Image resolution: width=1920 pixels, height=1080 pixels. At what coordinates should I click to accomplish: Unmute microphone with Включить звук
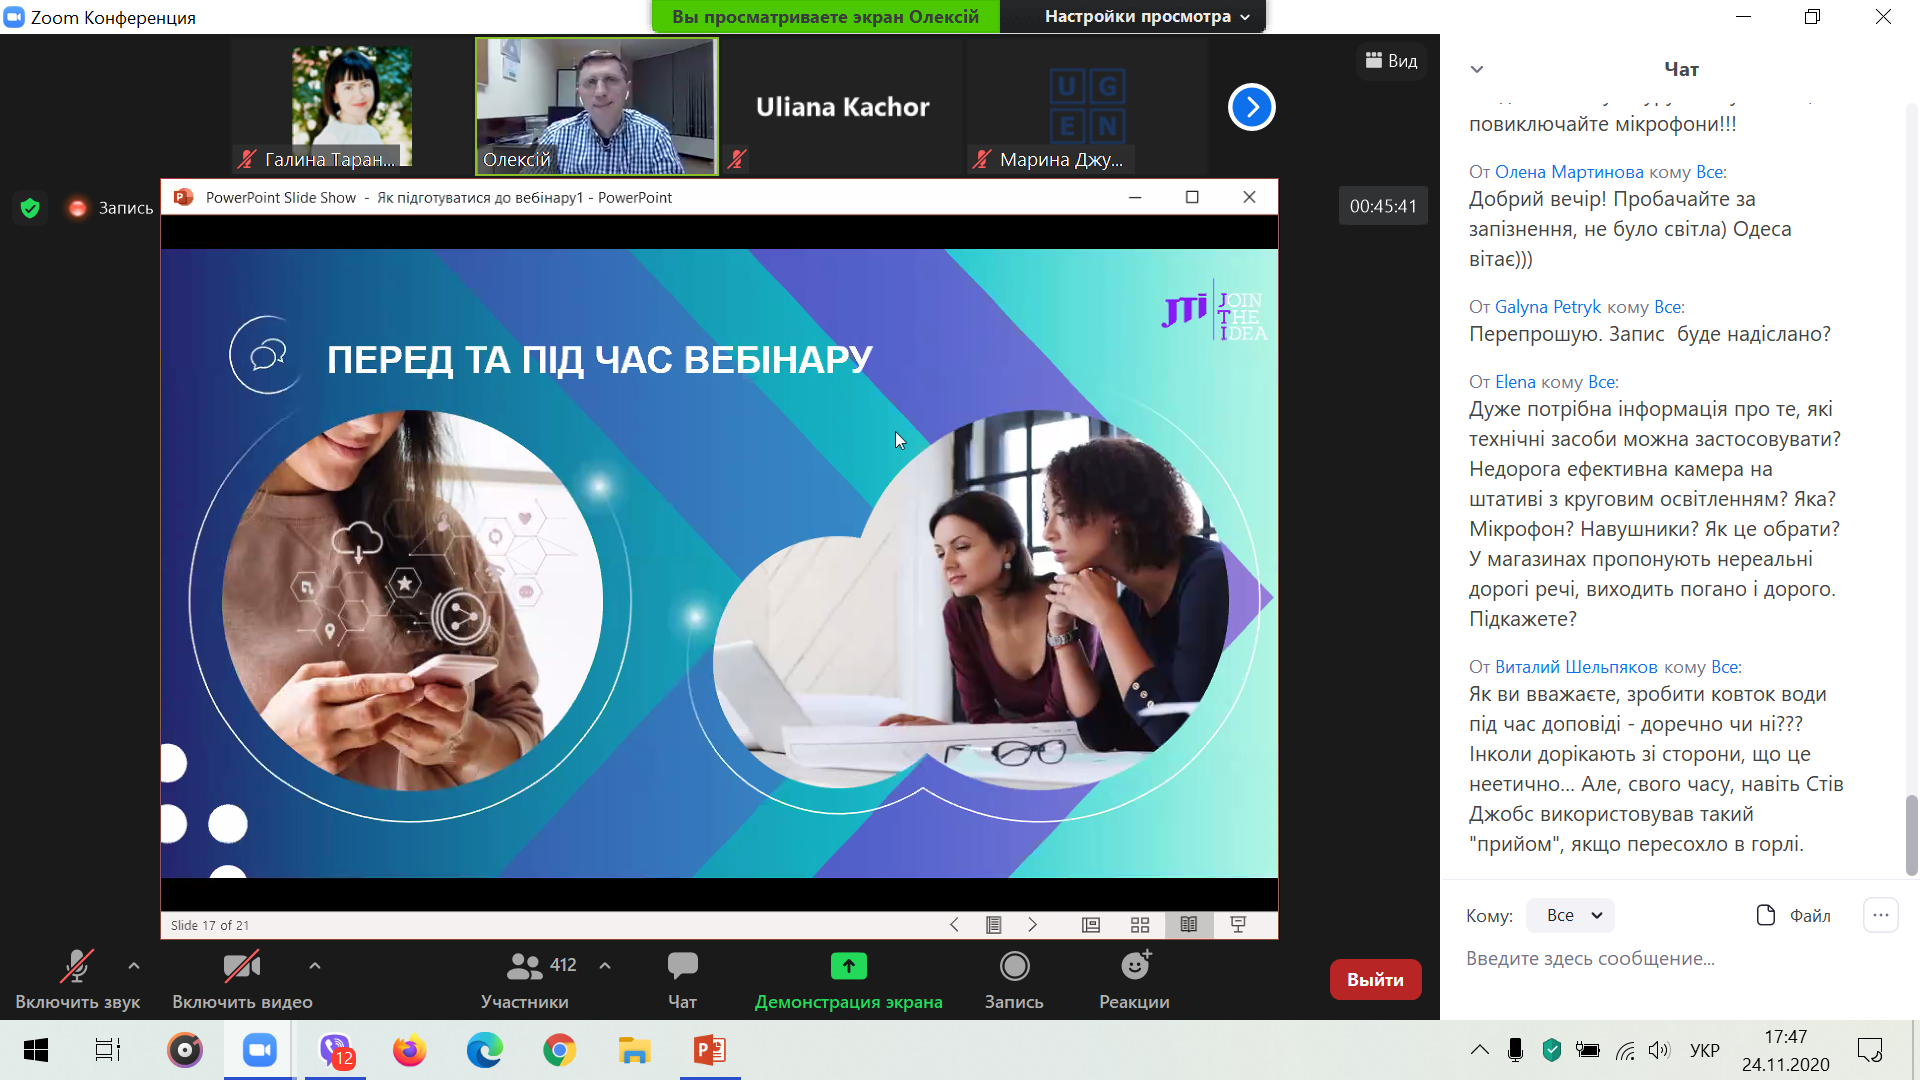click(77, 966)
